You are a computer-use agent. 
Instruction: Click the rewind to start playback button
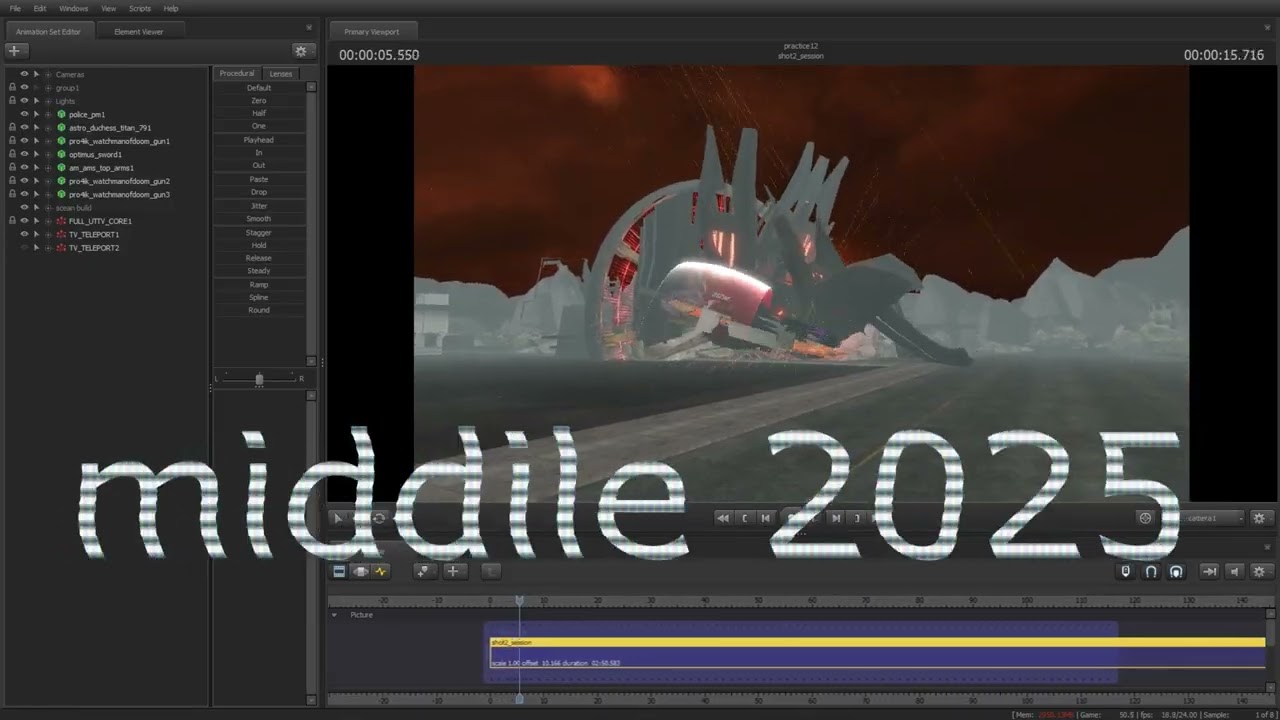tap(723, 518)
